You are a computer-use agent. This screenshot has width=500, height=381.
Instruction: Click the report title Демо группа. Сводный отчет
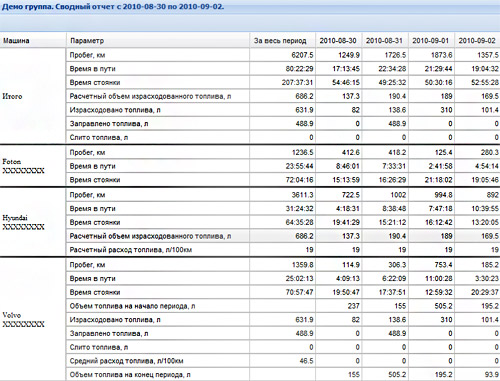tap(113, 7)
